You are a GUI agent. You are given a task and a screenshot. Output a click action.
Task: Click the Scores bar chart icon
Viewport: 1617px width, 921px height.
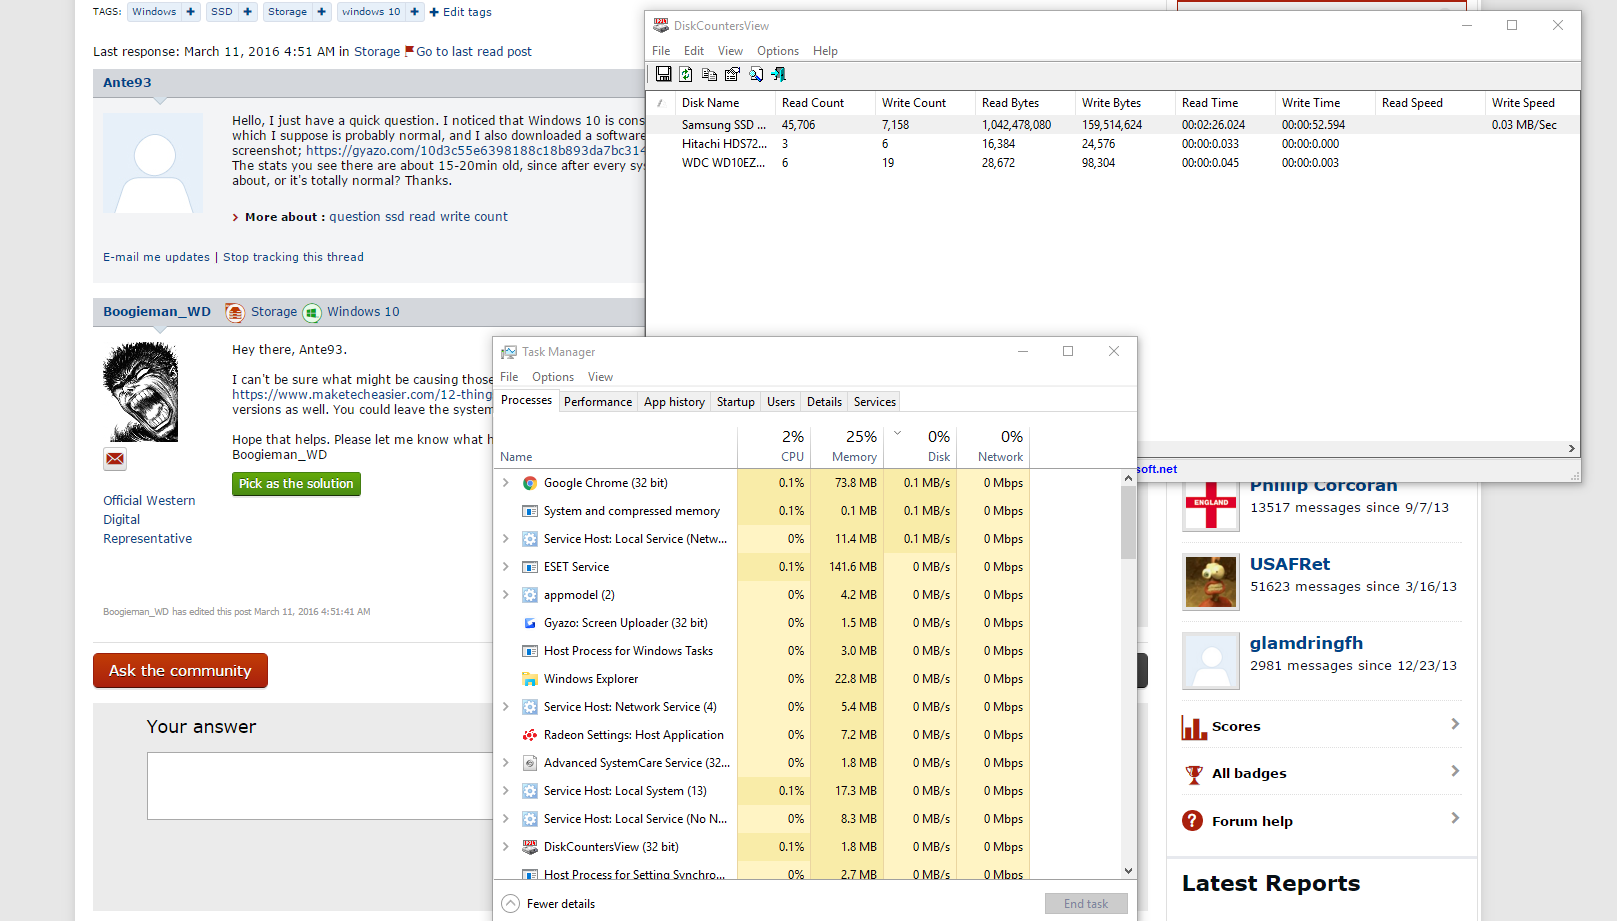pyautogui.click(x=1194, y=727)
